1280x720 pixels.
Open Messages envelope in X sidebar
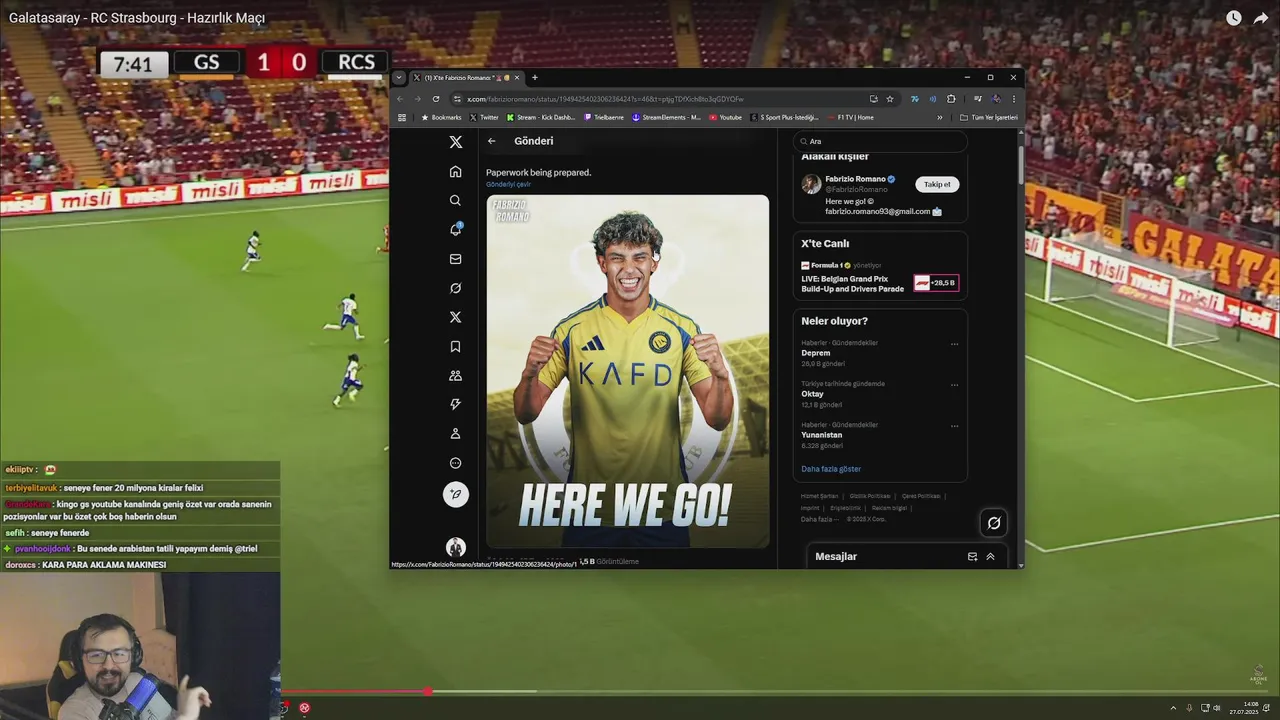pyautogui.click(x=455, y=259)
